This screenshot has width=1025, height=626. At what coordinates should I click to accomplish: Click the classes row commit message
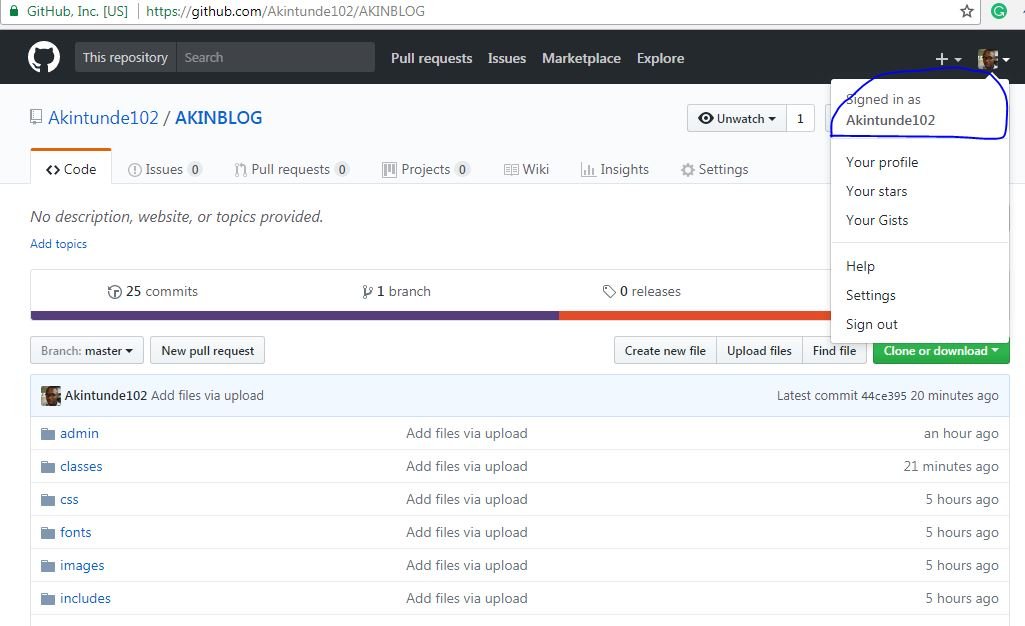467,467
